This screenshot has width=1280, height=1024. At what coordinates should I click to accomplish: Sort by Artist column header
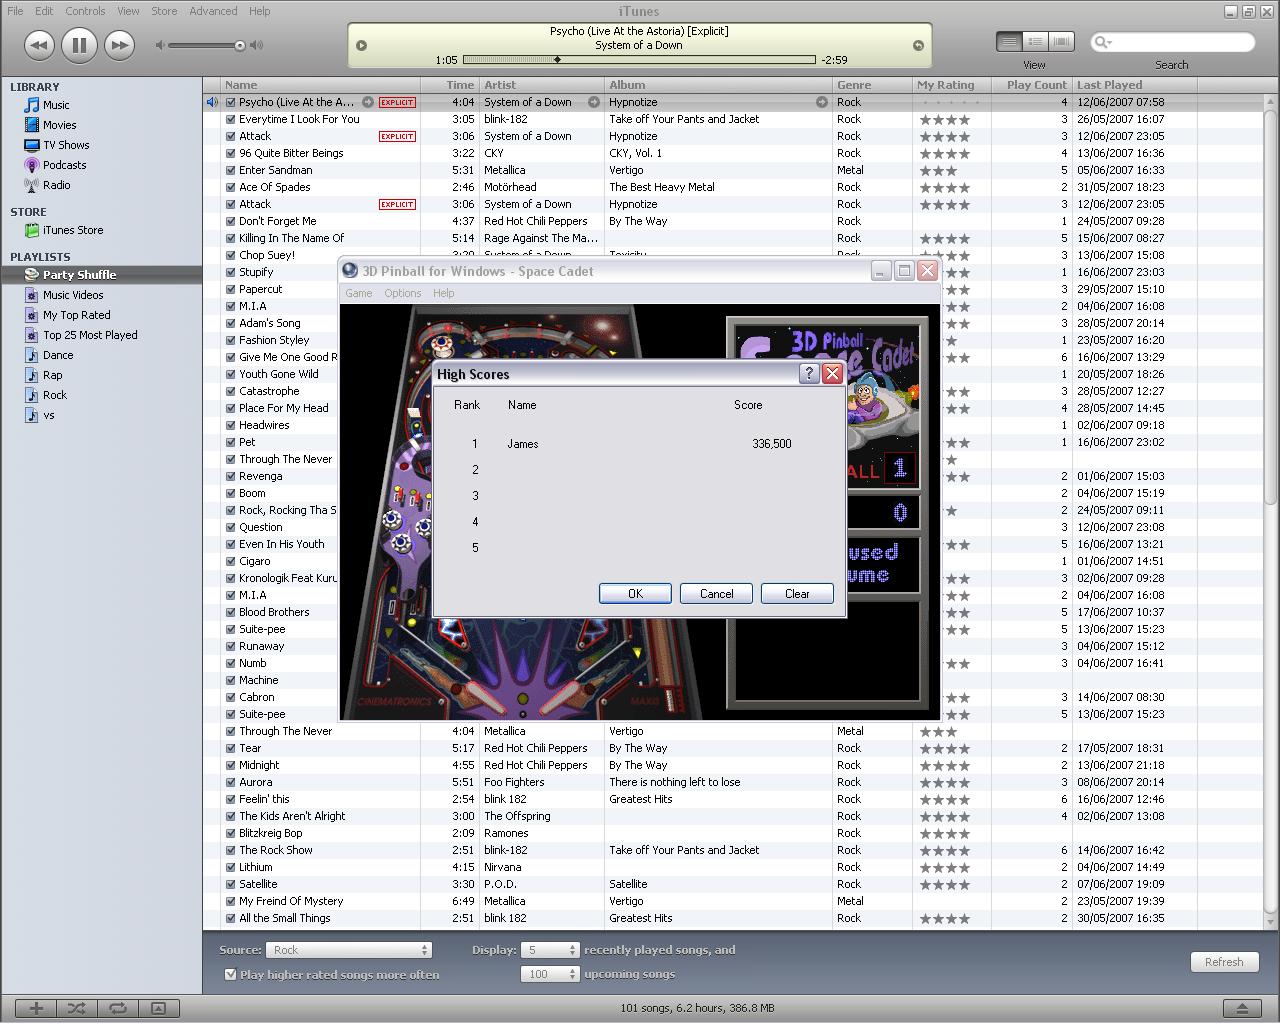pyautogui.click(x=542, y=85)
